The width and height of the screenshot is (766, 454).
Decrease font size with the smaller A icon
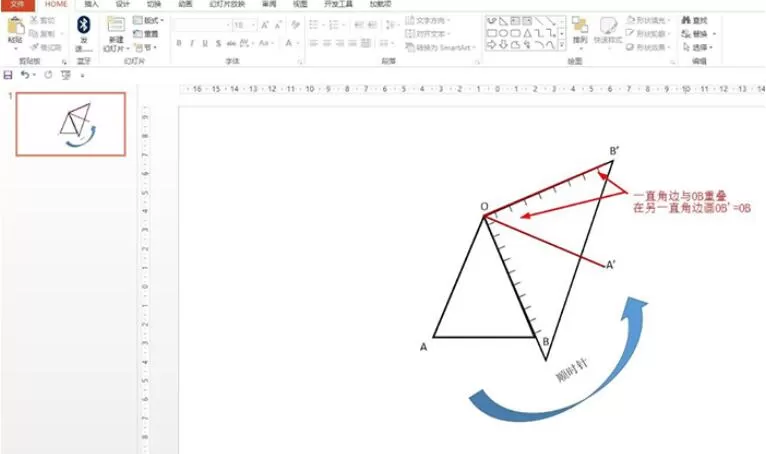click(x=278, y=25)
